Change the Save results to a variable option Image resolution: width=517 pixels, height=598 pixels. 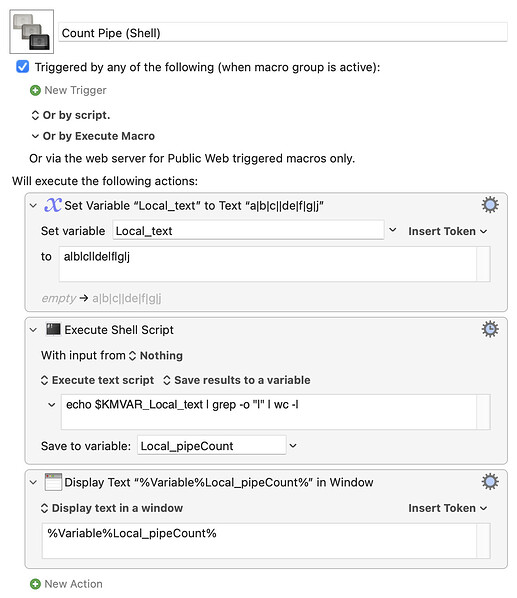[237, 380]
